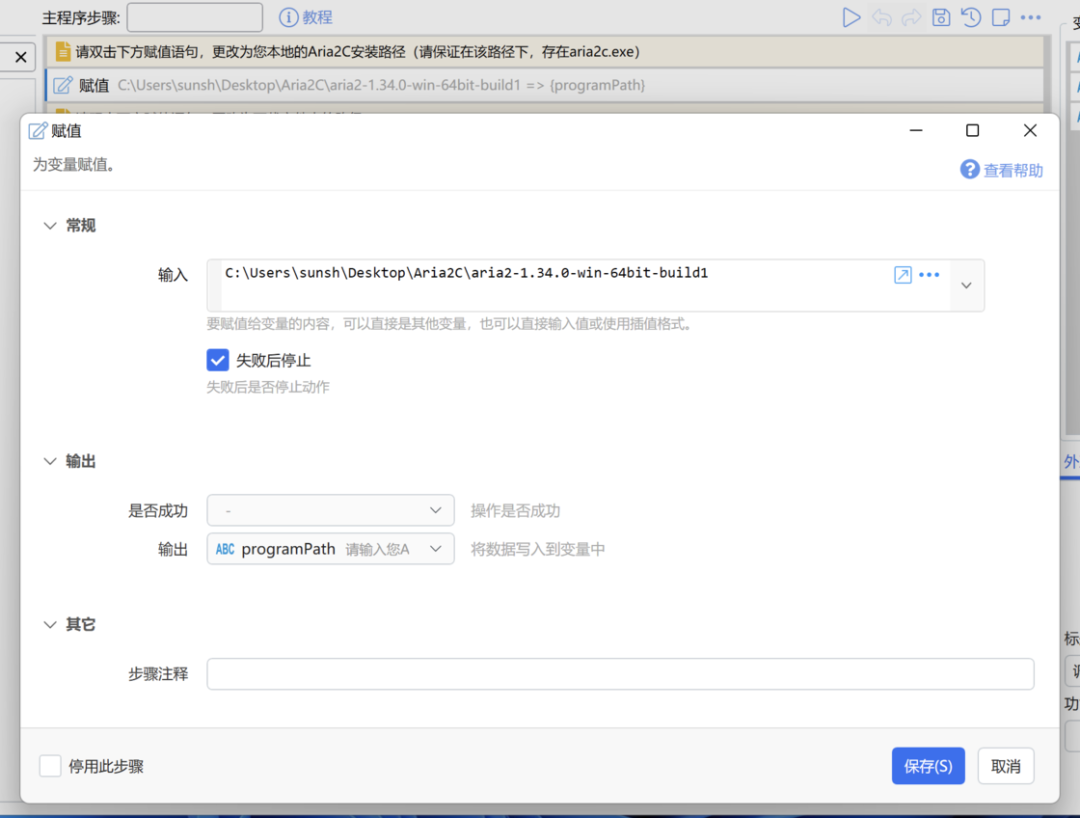The height and width of the screenshot is (818, 1080).
Task: Uncheck the 失败后停止 checkbox
Action: (218, 359)
